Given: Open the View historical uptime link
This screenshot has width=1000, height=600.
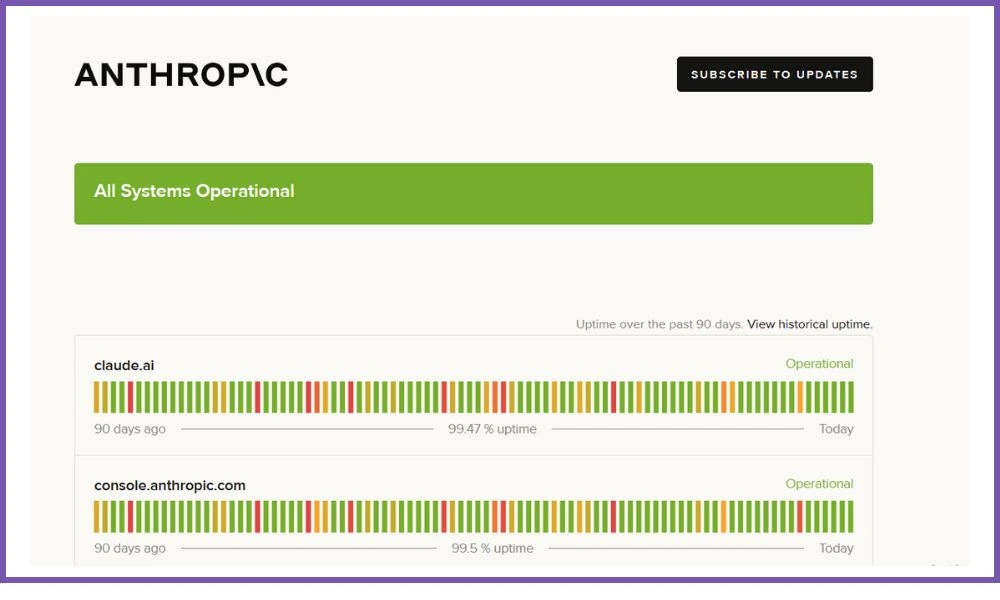Looking at the screenshot, I should click(x=809, y=324).
